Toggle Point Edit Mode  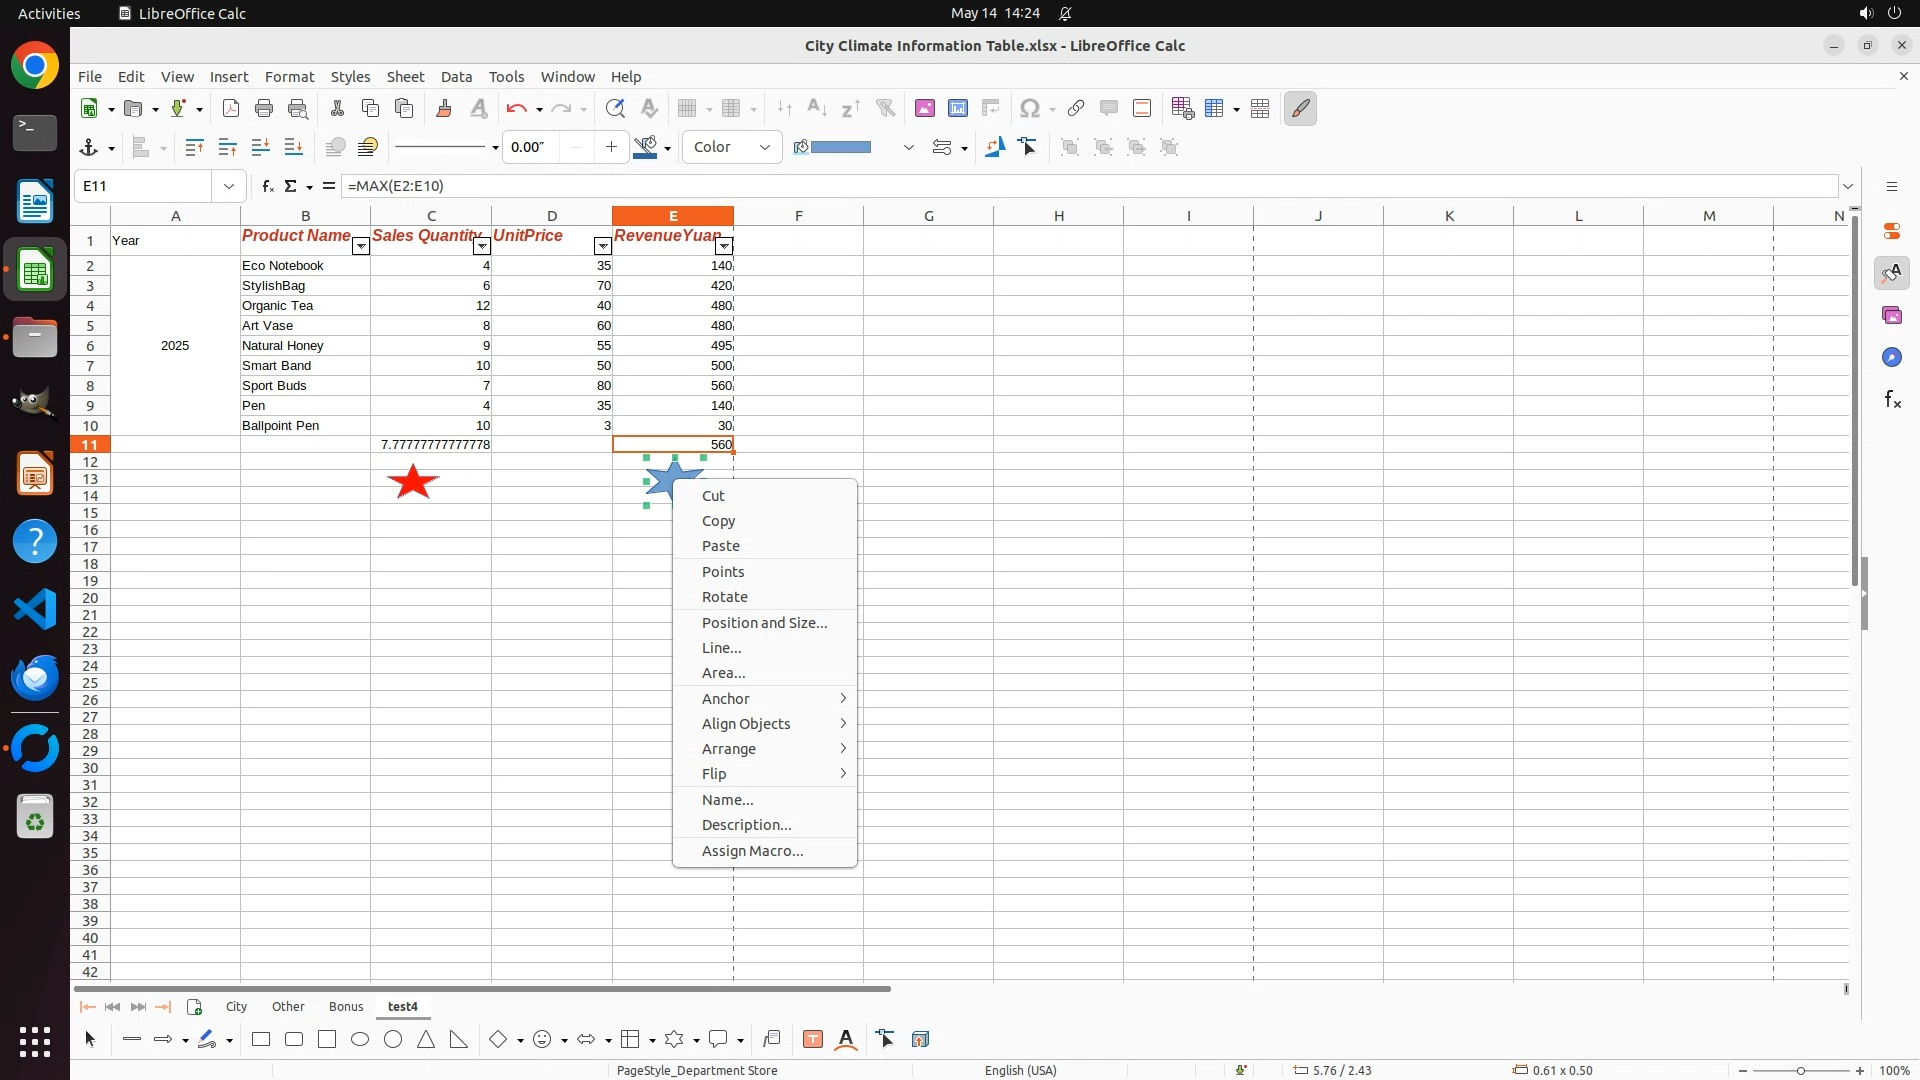(885, 1040)
